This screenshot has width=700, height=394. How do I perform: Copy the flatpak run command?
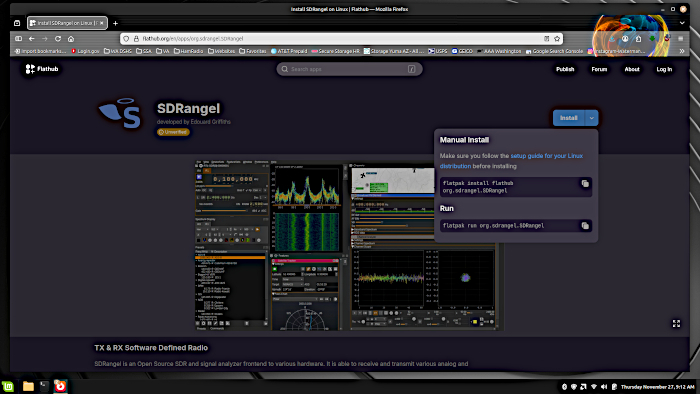pos(585,226)
